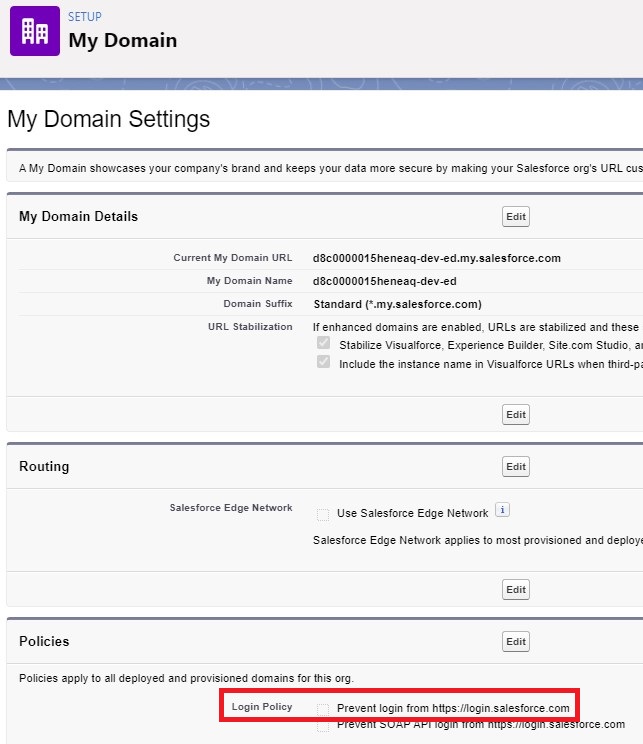The width and height of the screenshot is (643, 744).
Task: Click Edit button in Policies header
Action: click(516, 642)
